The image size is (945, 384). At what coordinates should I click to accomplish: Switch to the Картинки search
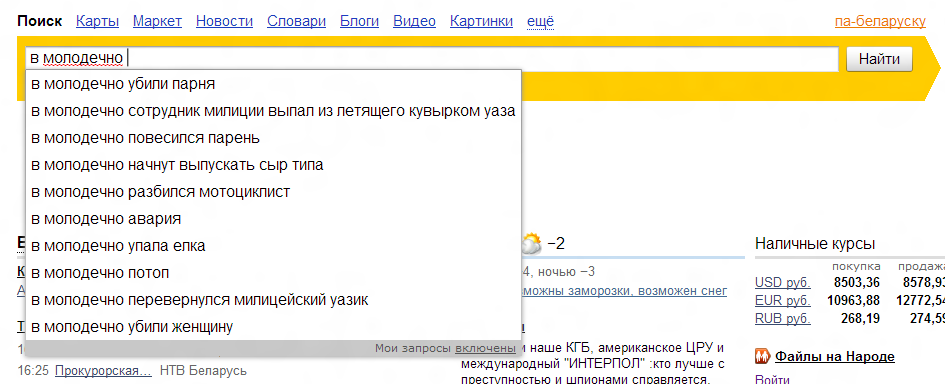[482, 22]
